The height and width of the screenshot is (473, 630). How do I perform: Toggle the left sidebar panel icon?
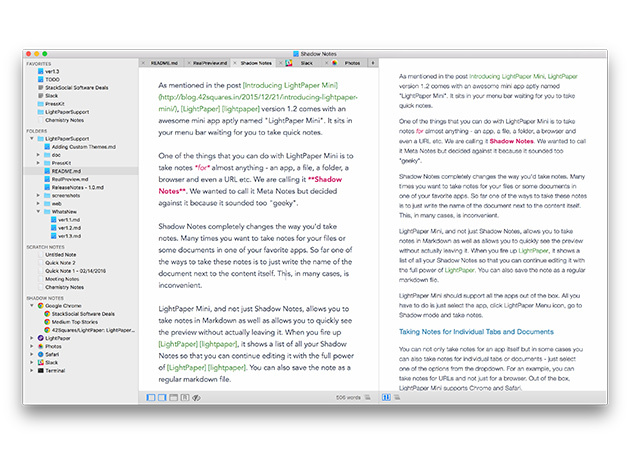pos(151,397)
